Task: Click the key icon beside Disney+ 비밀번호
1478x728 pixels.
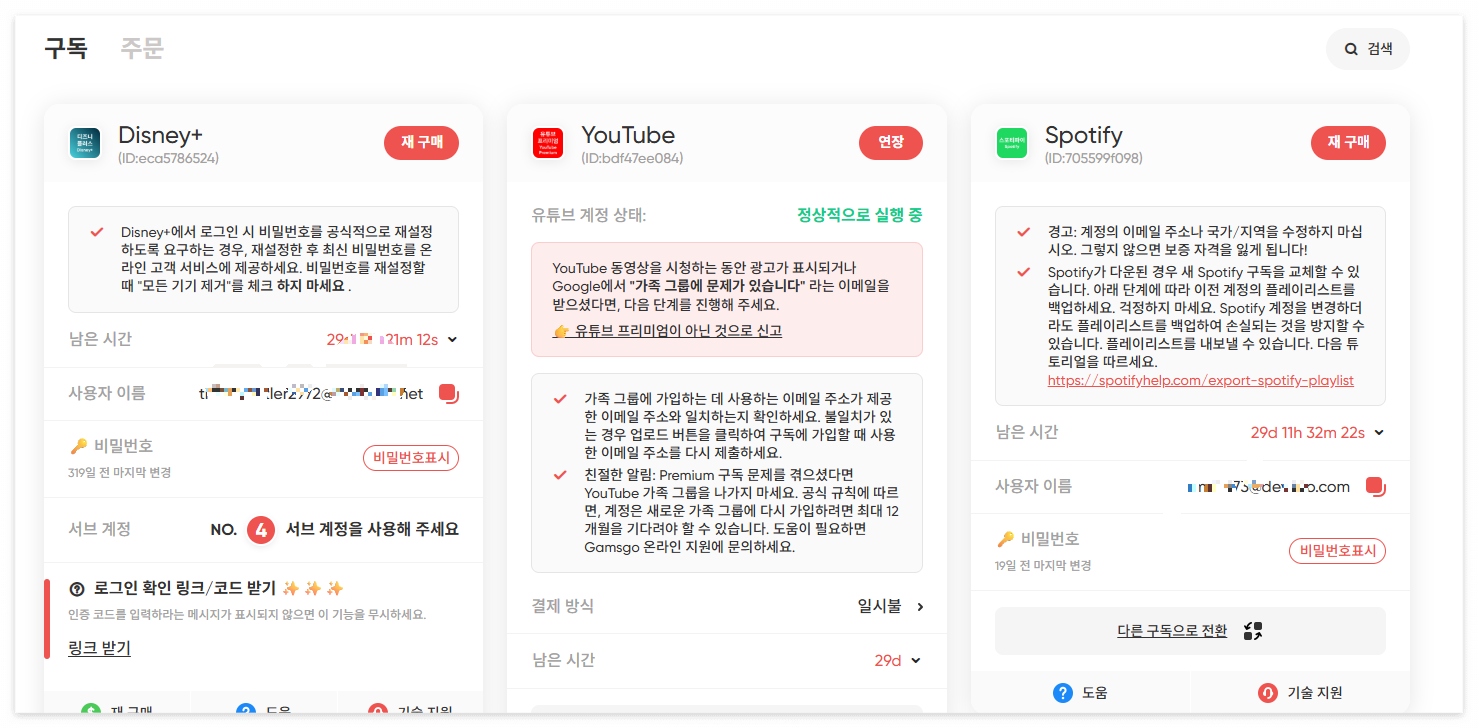Action: click(x=77, y=446)
